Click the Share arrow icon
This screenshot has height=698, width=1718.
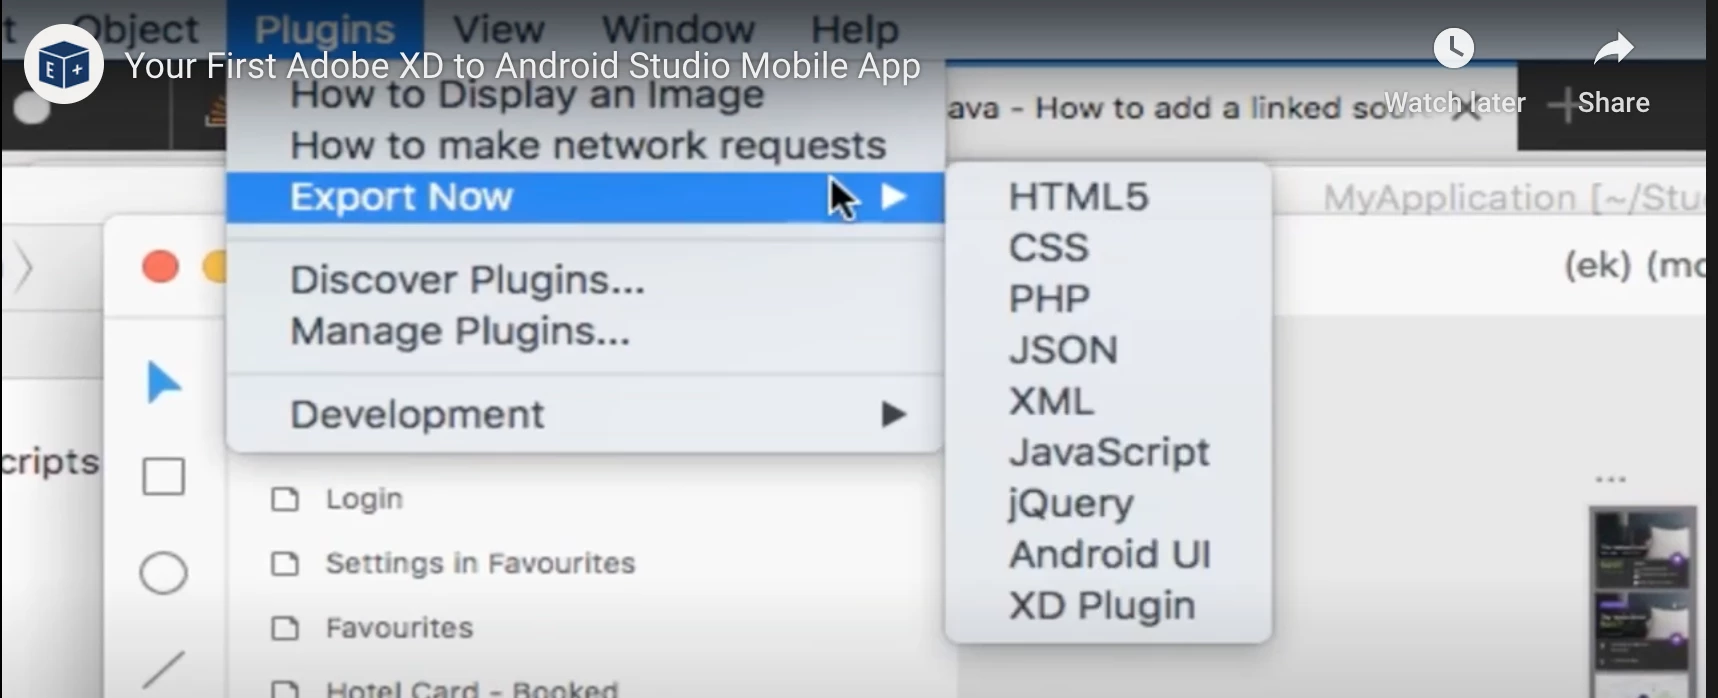[1613, 48]
